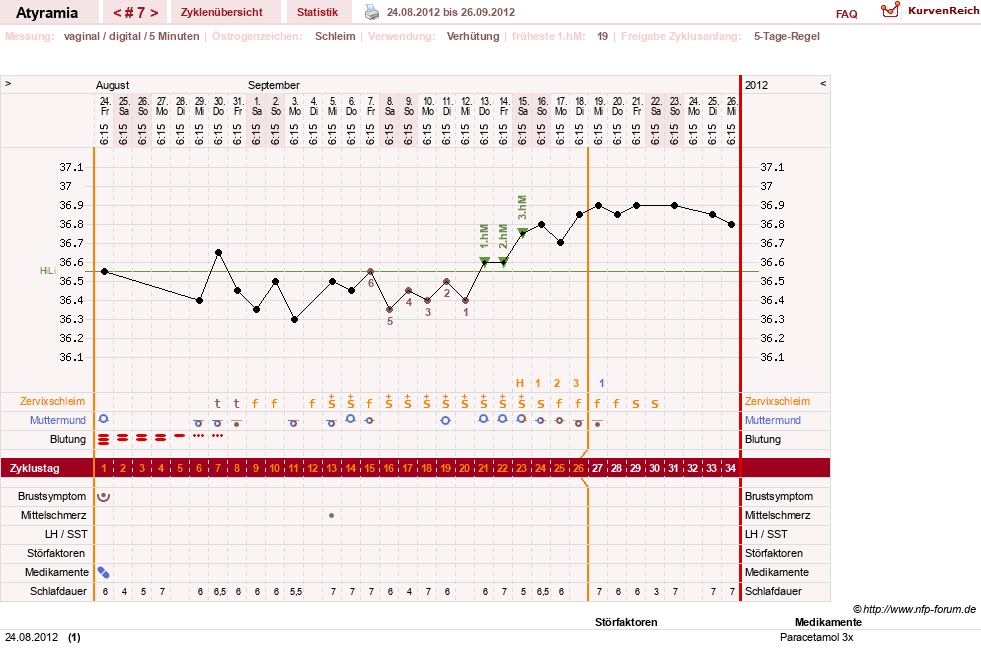
Task: Click the # 7 cycle number tab
Action: click(136, 13)
